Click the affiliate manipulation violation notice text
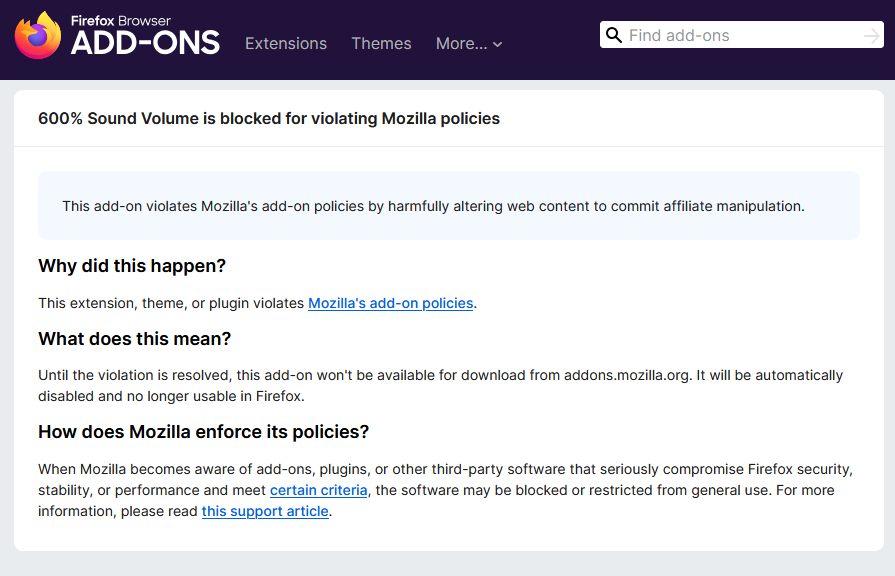This screenshot has width=895, height=576. pos(433,206)
